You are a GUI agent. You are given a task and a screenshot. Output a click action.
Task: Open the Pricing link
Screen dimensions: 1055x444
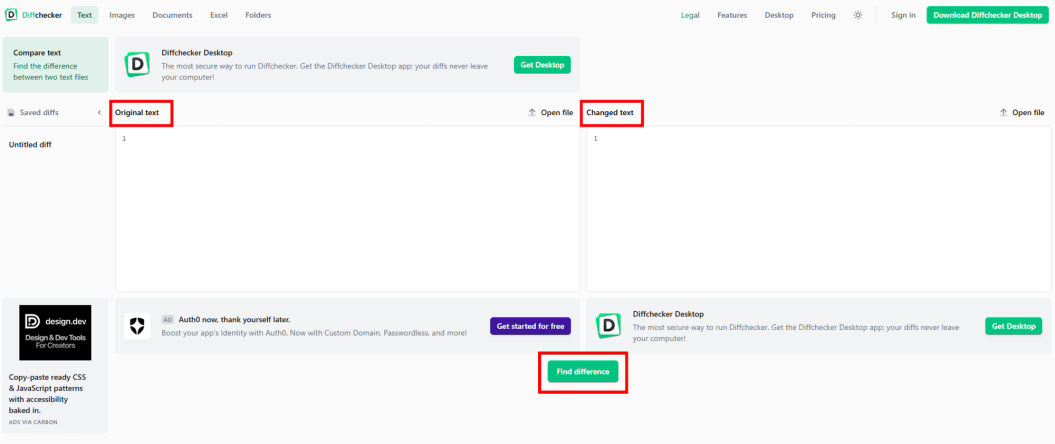[x=823, y=15]
